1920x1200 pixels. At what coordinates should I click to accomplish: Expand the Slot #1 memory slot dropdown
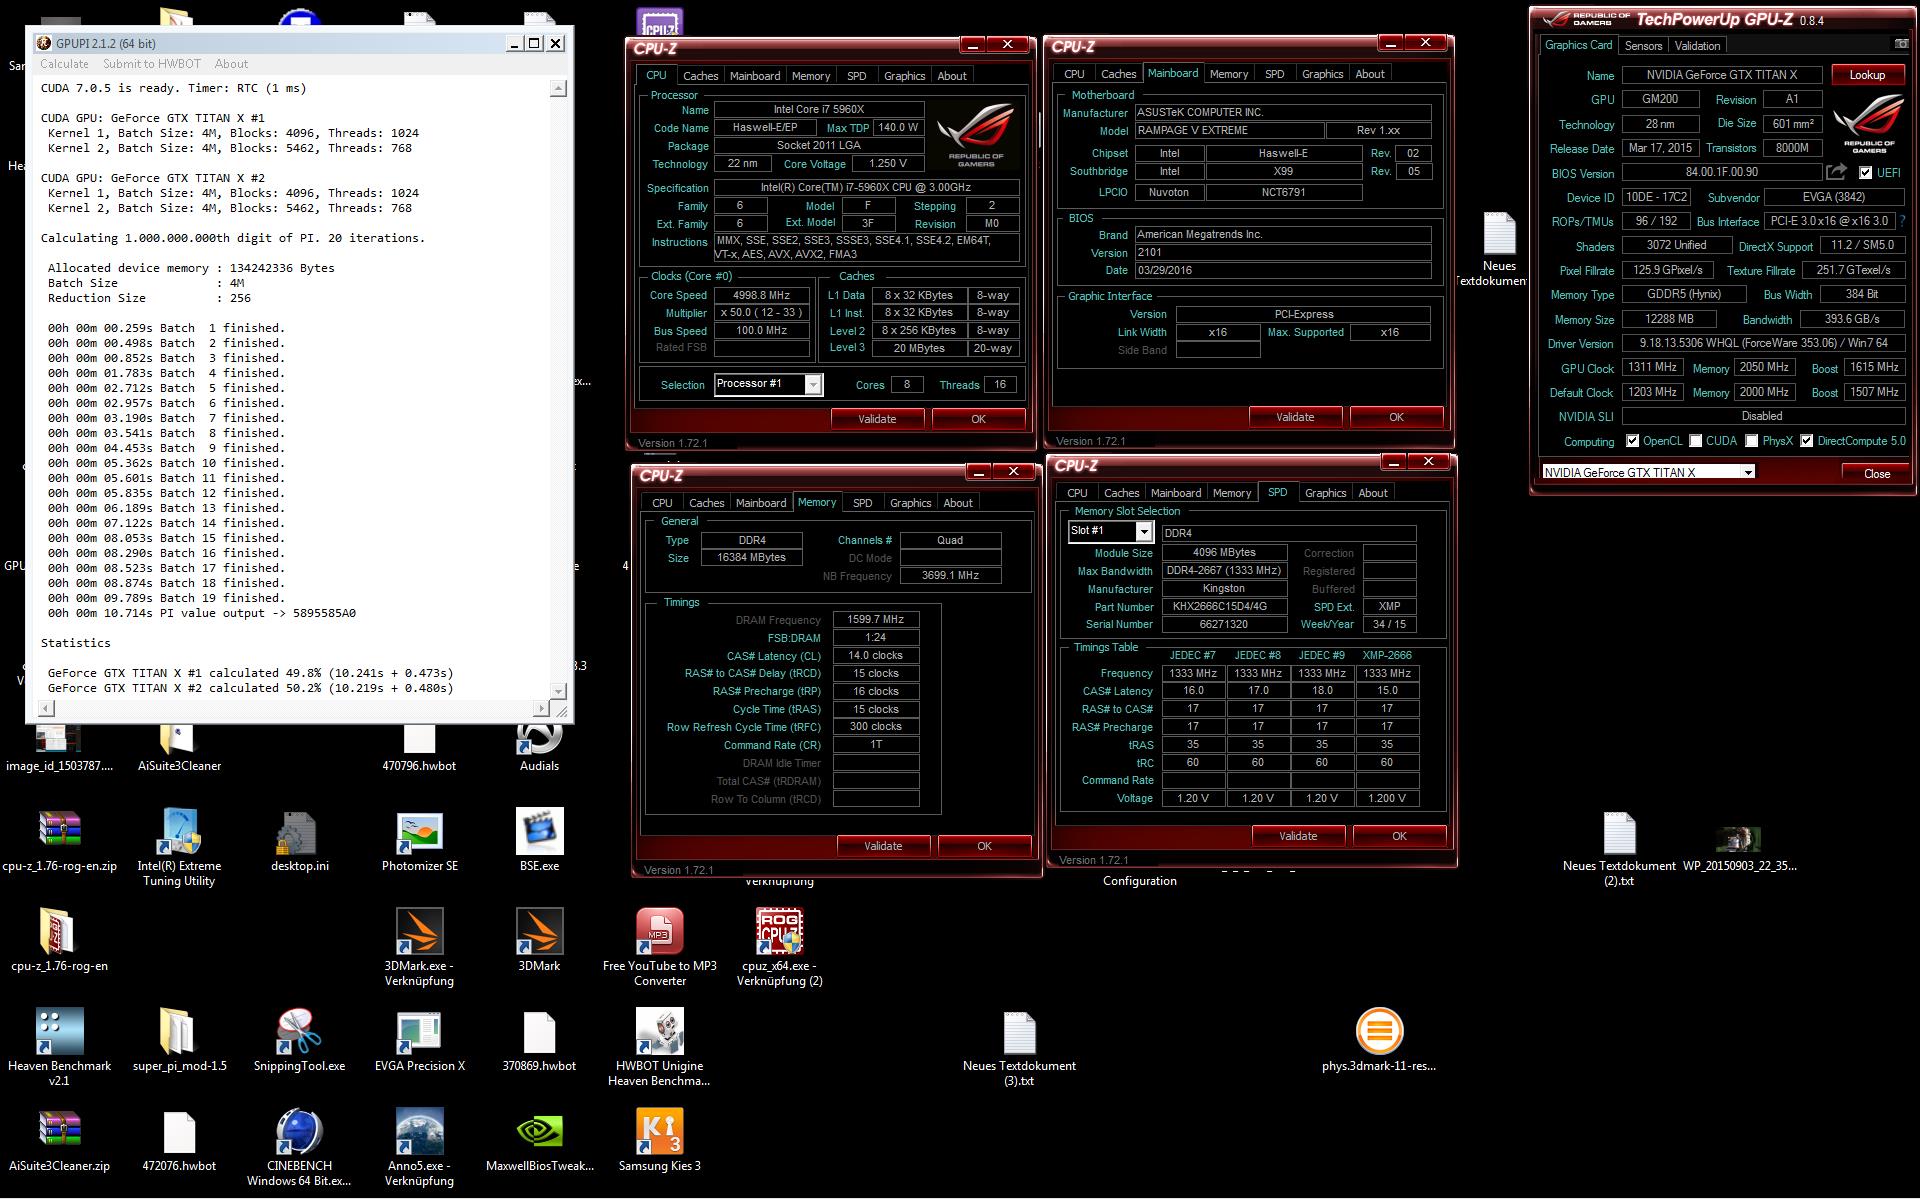1143,532
